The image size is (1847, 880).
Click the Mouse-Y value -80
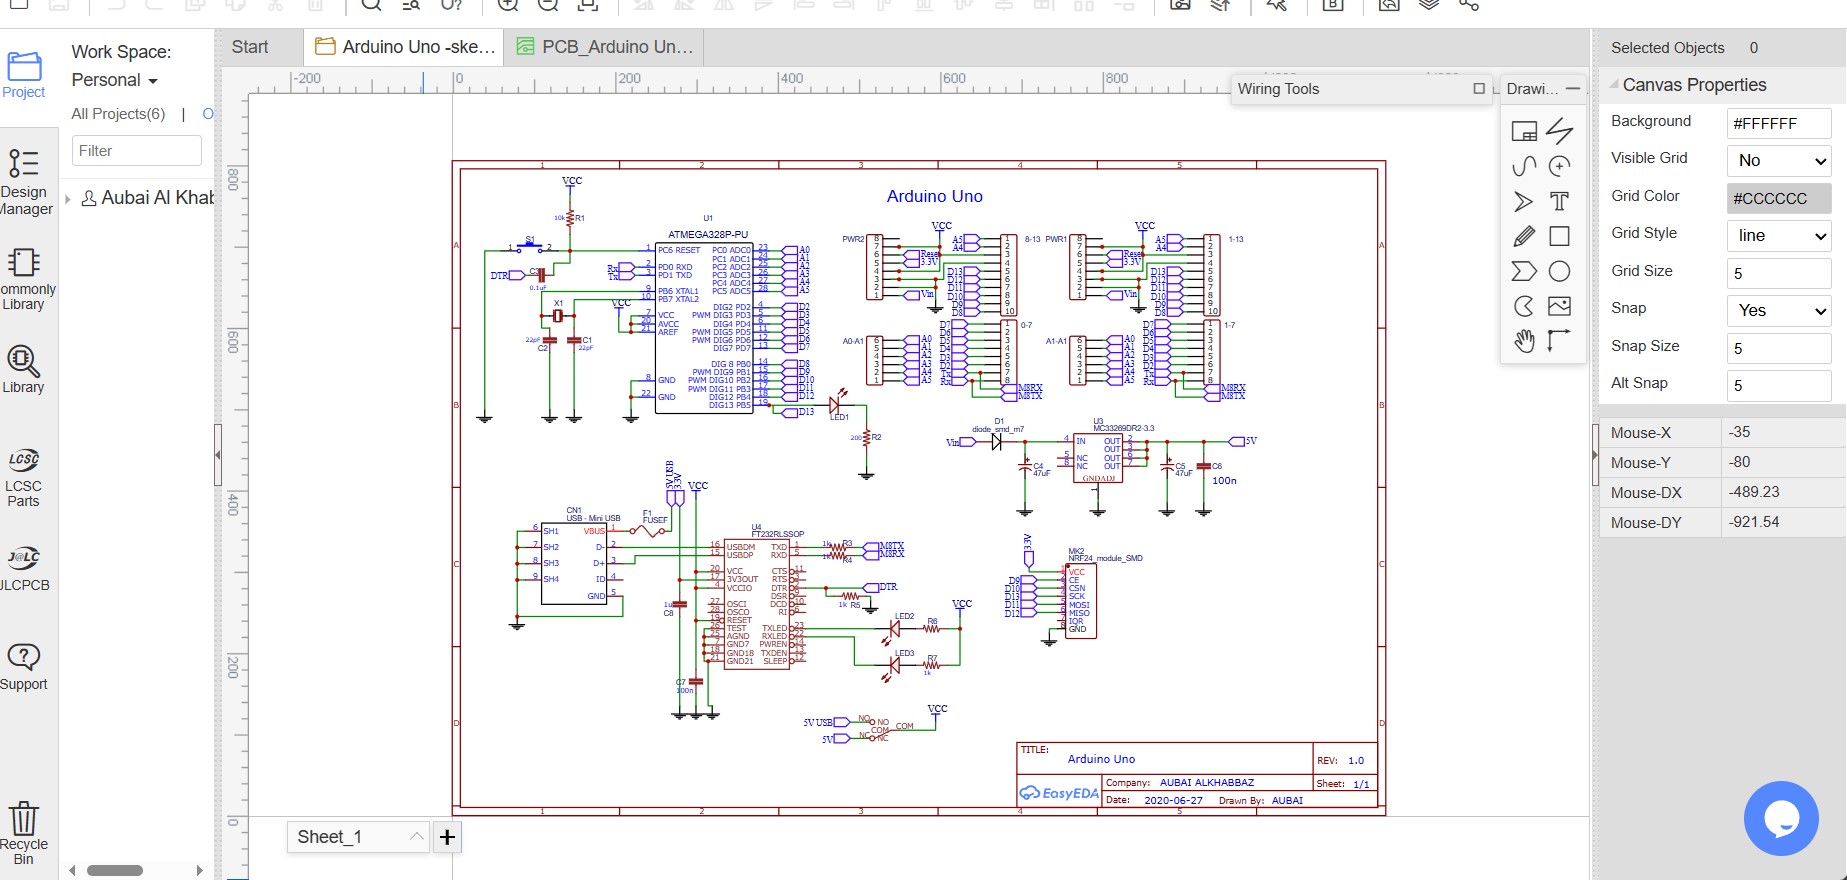coord(1740,462)
